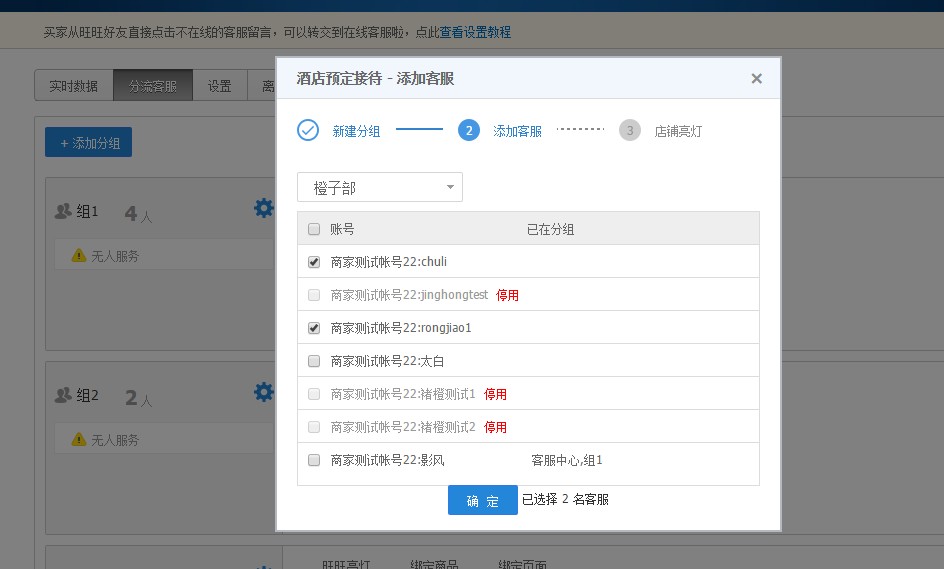Click the 店铺亮灯 step label
This screenshot has height=569, width=944.
pos(678,131)
